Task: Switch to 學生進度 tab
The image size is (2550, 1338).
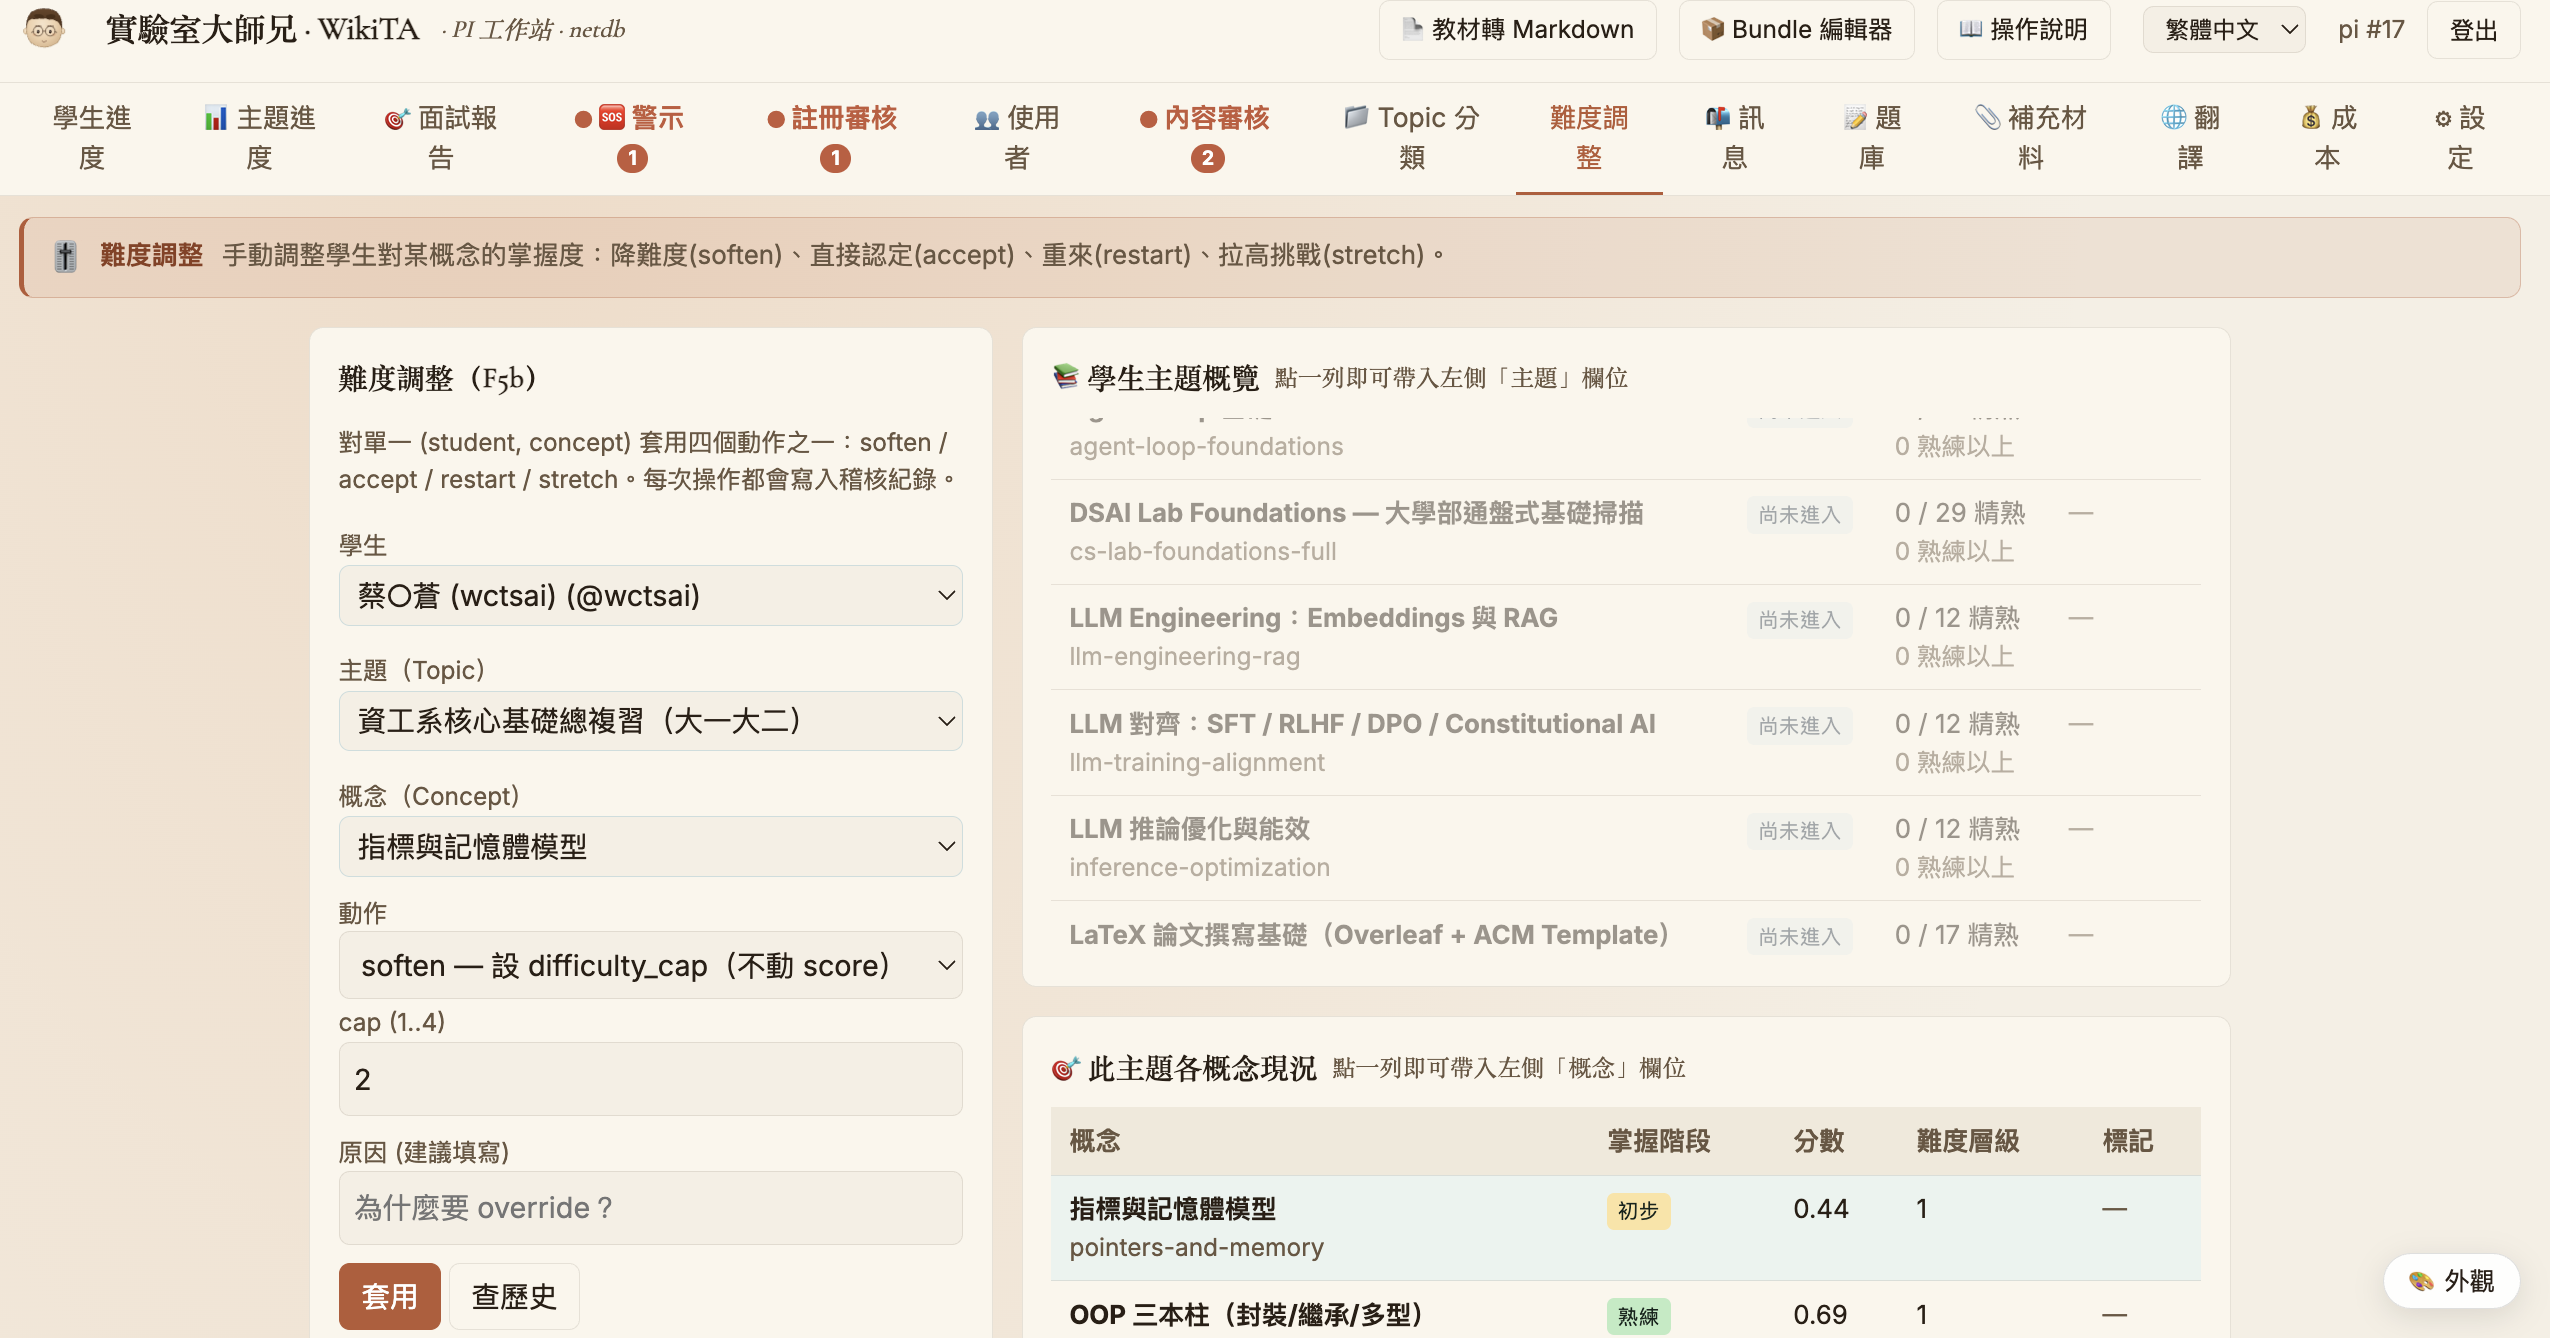Action: [92, 138]
